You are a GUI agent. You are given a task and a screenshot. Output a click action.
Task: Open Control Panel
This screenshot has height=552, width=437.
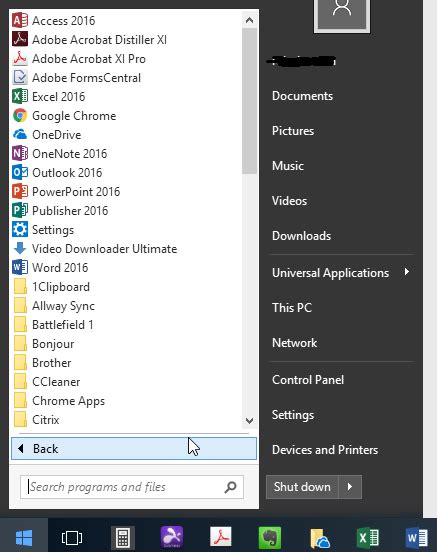coord(308,380)
